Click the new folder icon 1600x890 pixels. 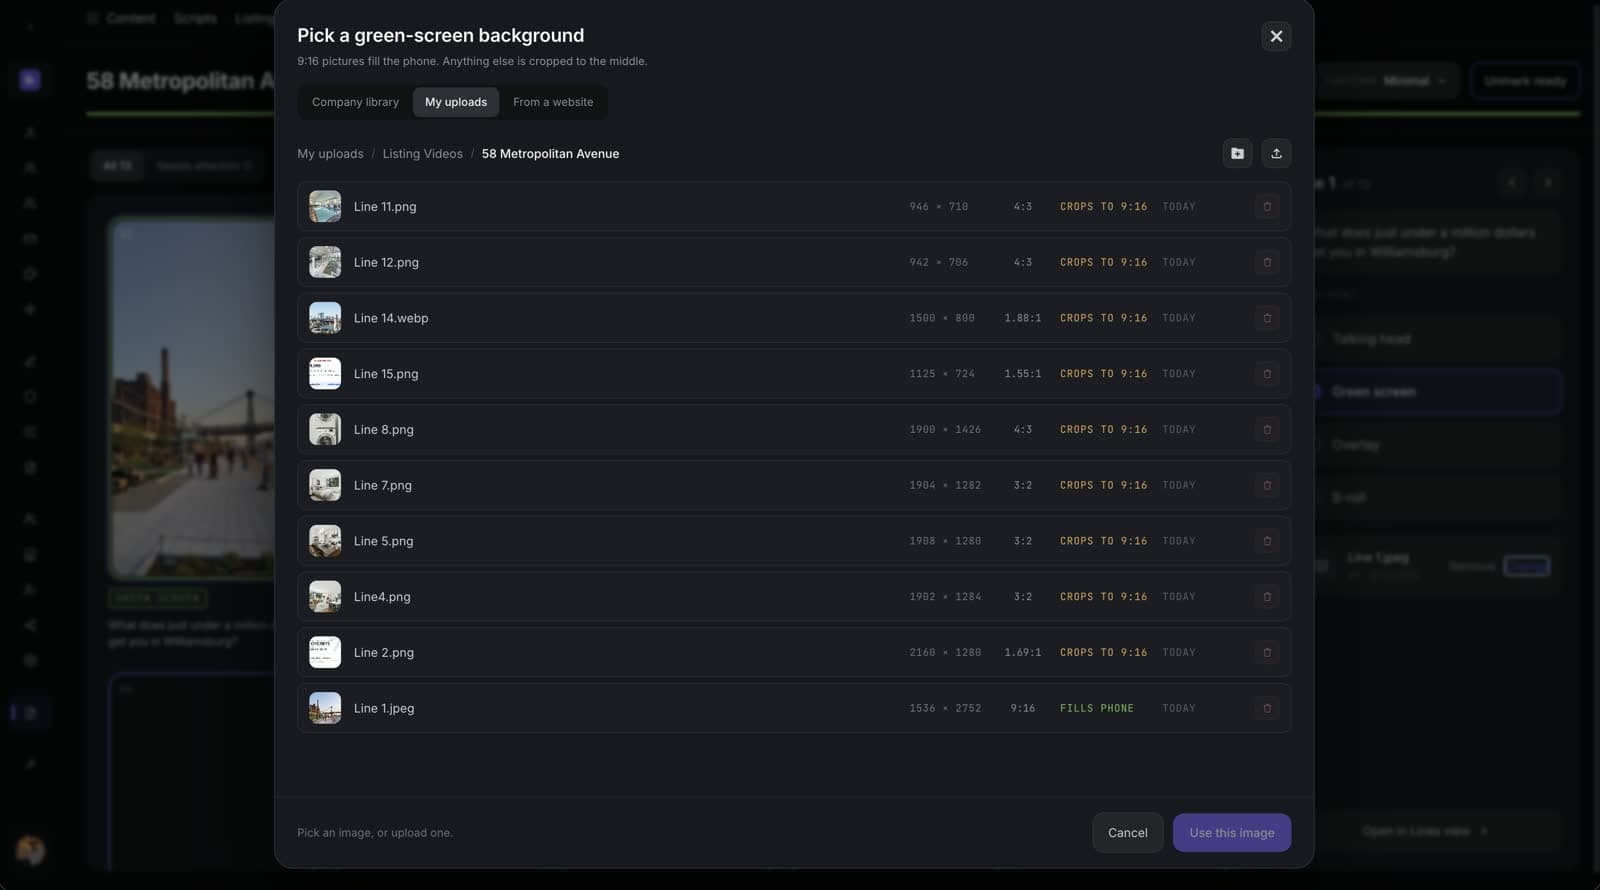pos(1237,153)
